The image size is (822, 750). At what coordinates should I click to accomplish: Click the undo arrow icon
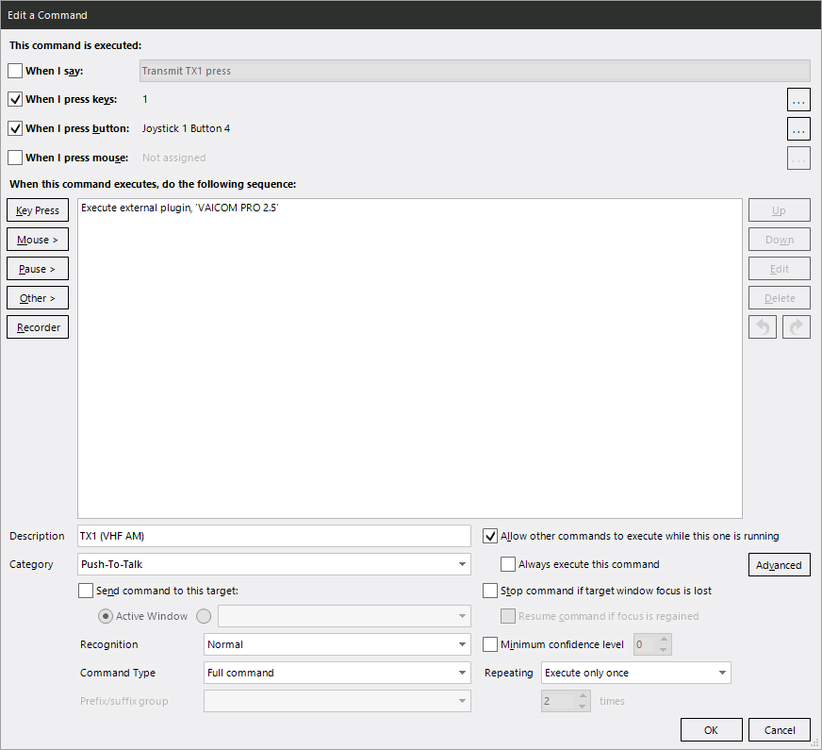point(762,328)
